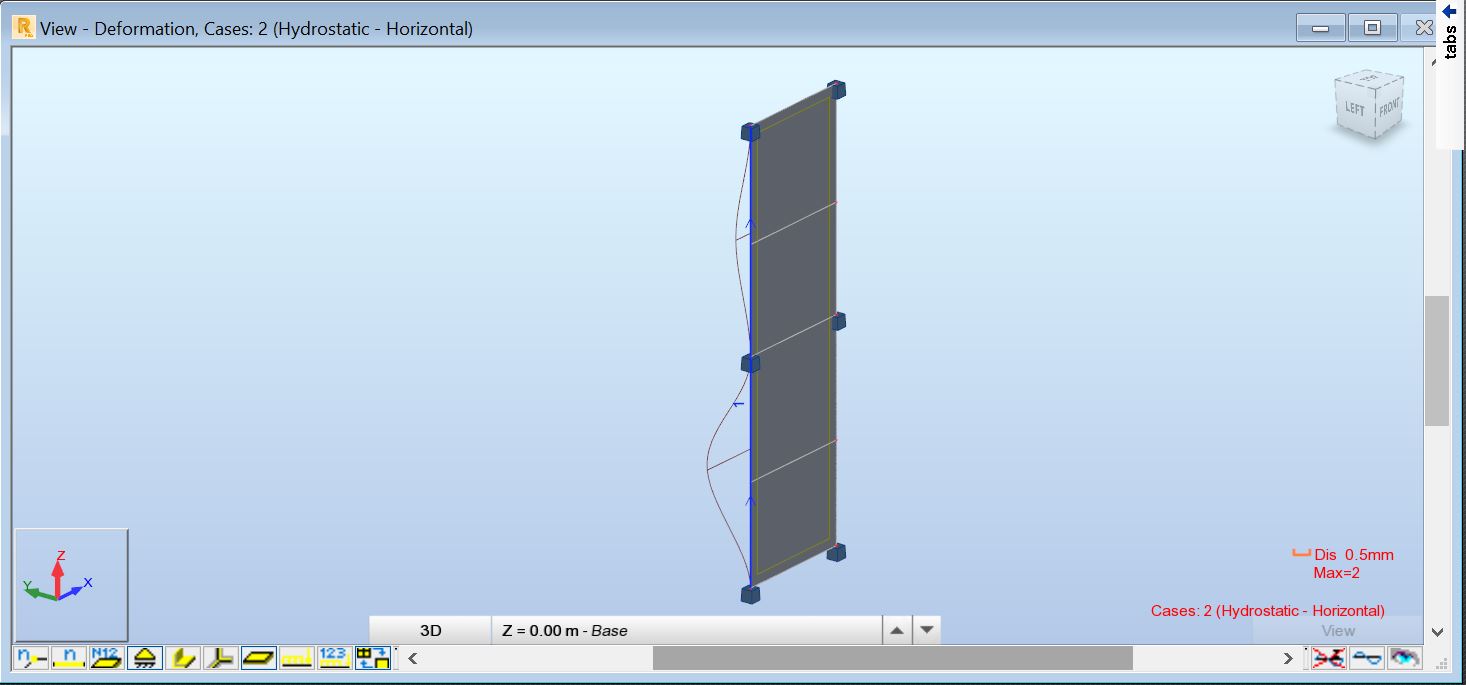1466x685 pixels.
Task: Click the horizontal scrollbar right arrow
Action: tap(1288, 658)
